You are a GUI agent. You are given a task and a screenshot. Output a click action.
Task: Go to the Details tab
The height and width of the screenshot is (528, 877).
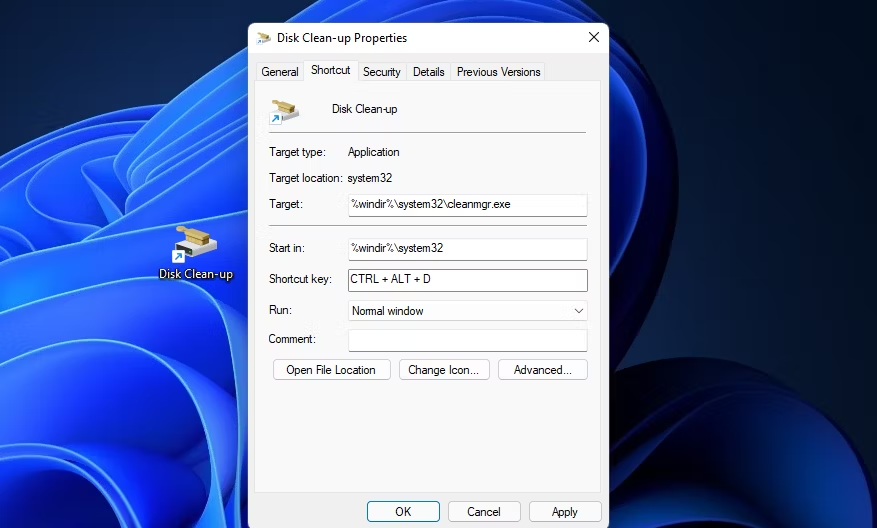[x=428, y=72]
